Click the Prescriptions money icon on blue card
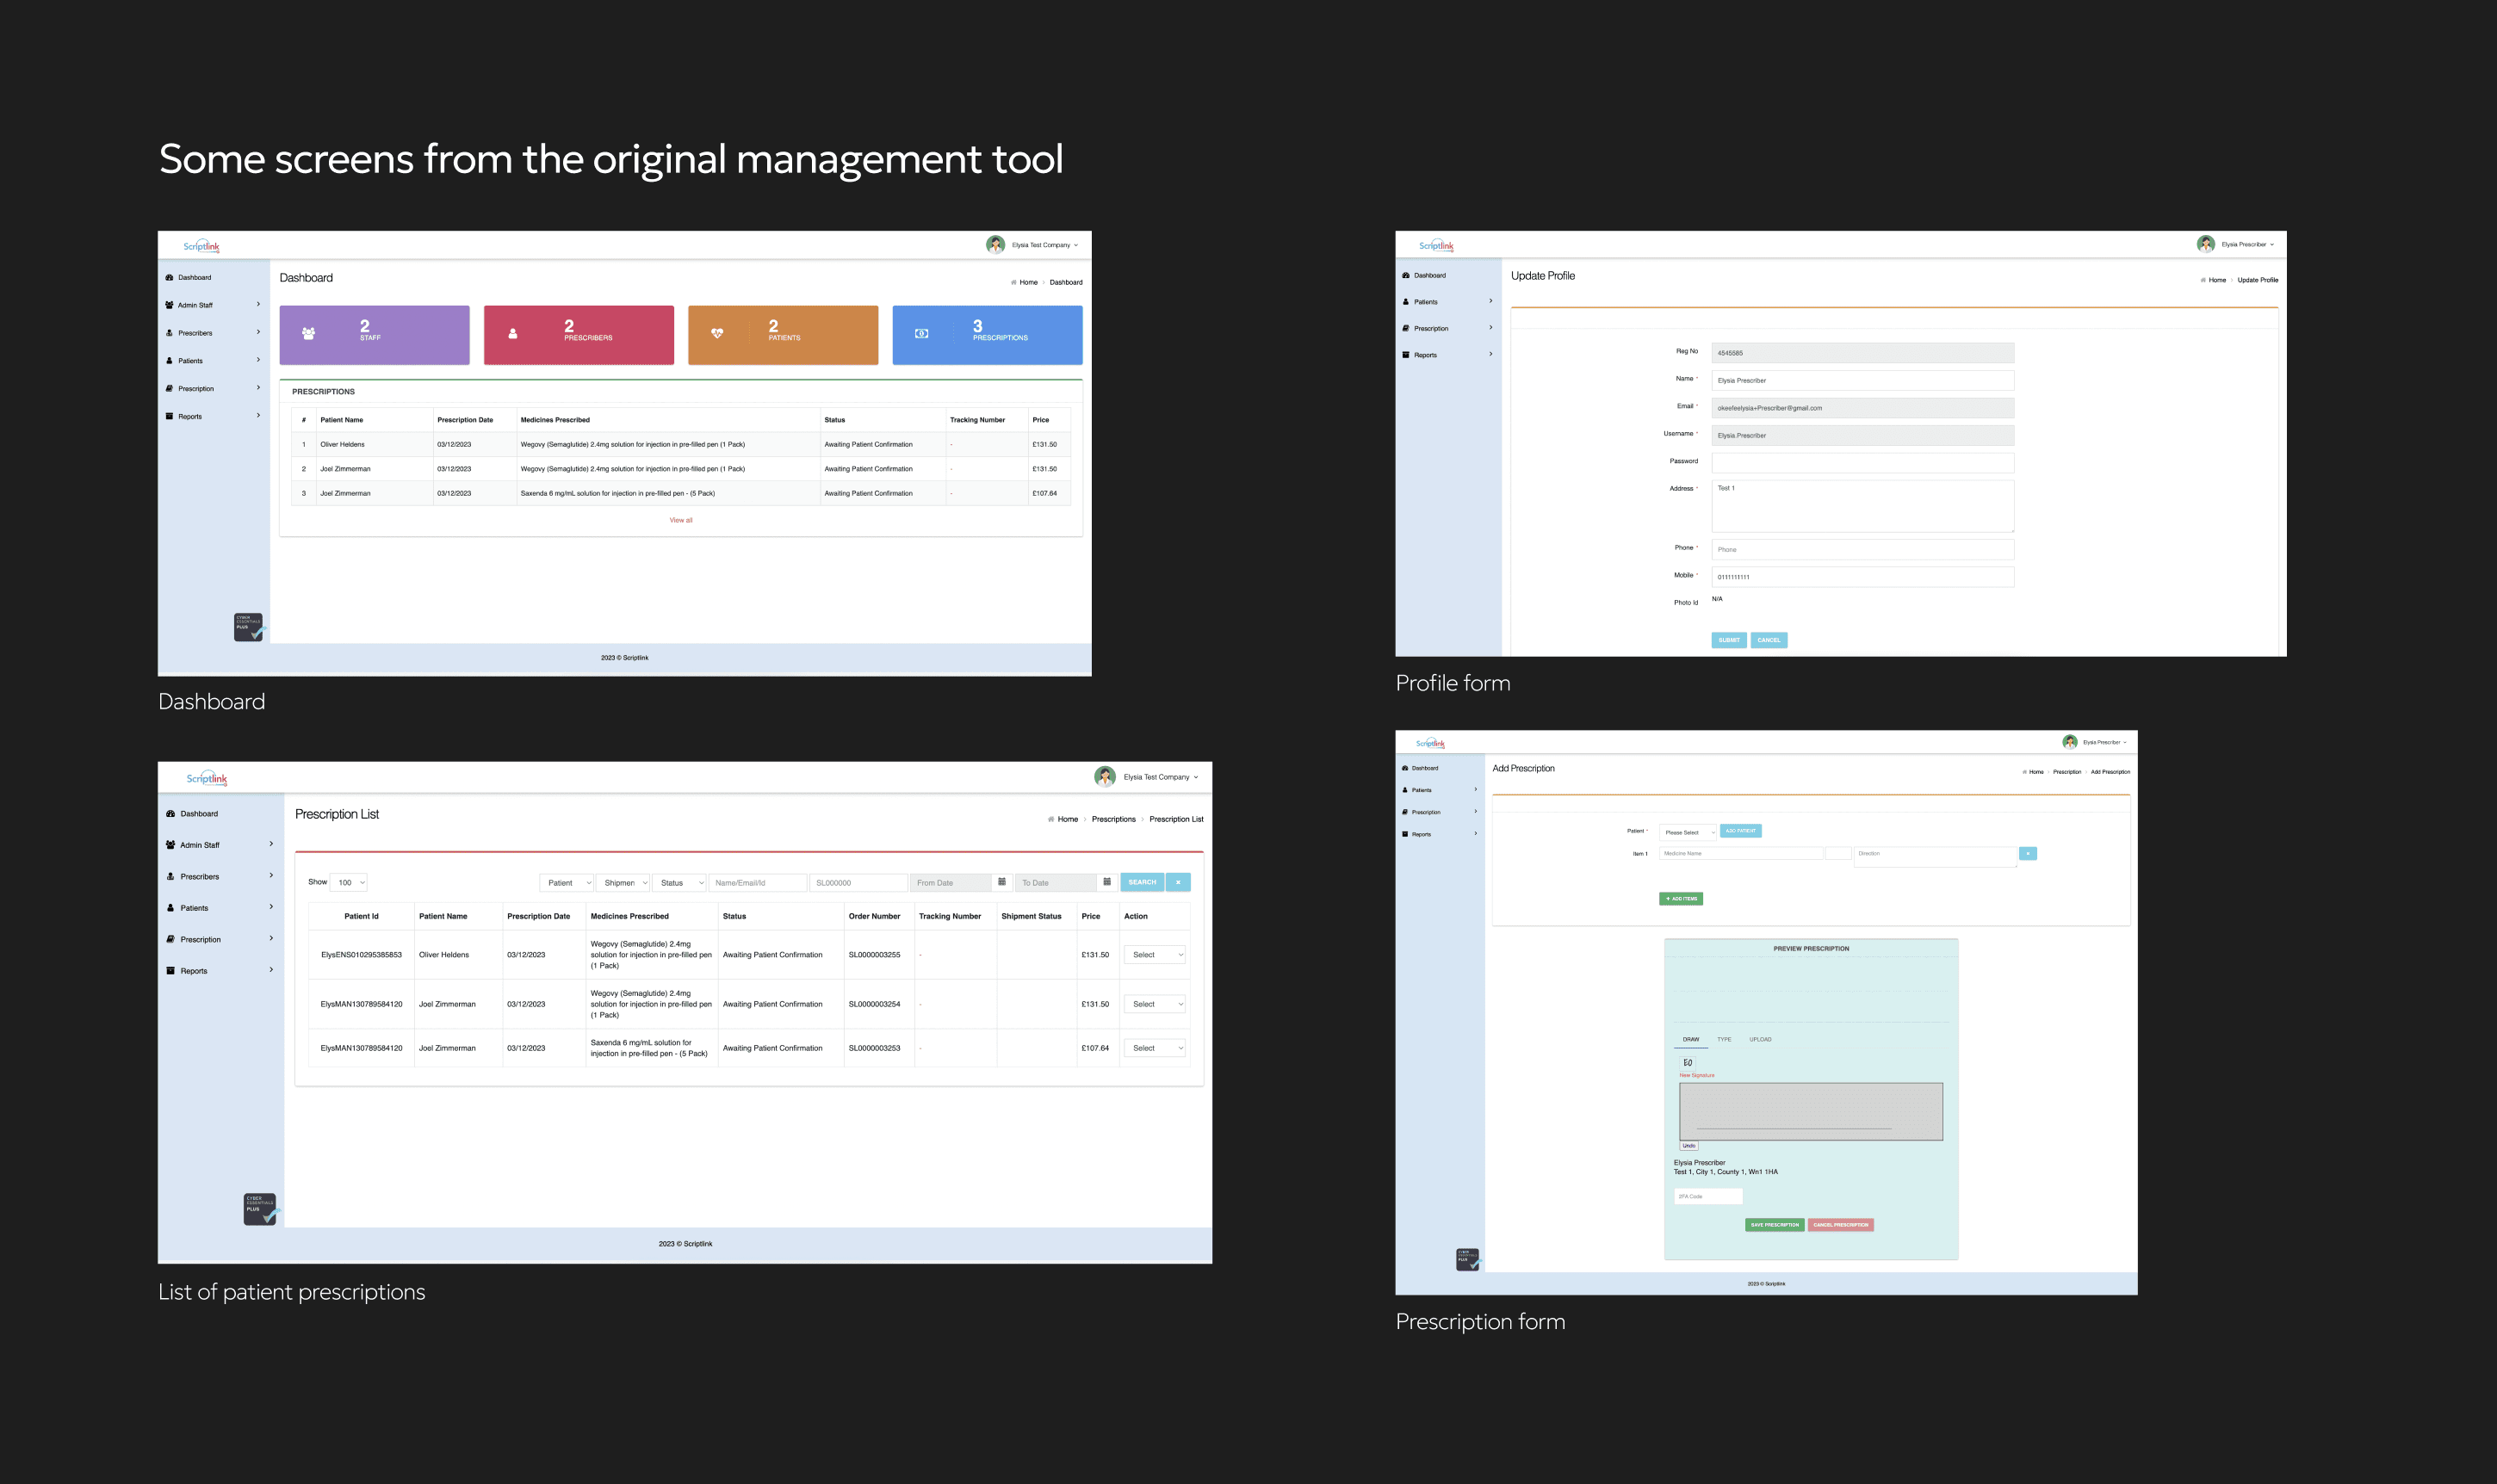The width and height of the screenshot is (2497, 1484). coord(922,334)
